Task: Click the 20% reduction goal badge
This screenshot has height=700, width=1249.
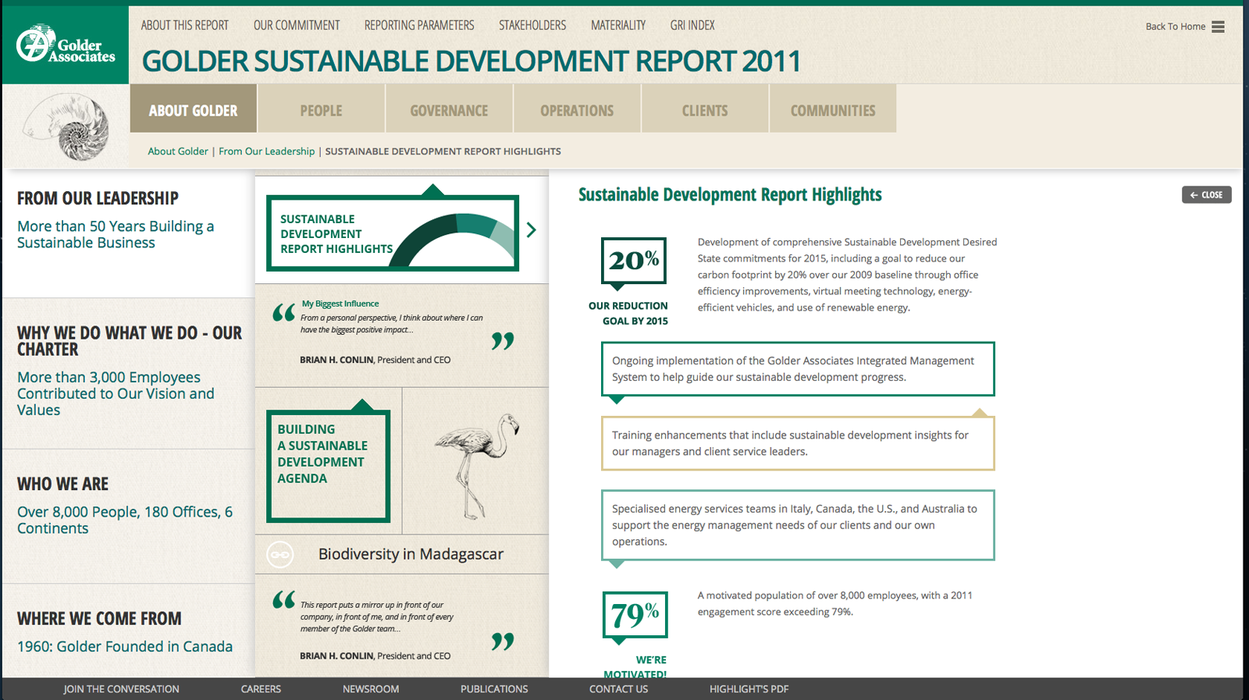Action: pos(634,261)
